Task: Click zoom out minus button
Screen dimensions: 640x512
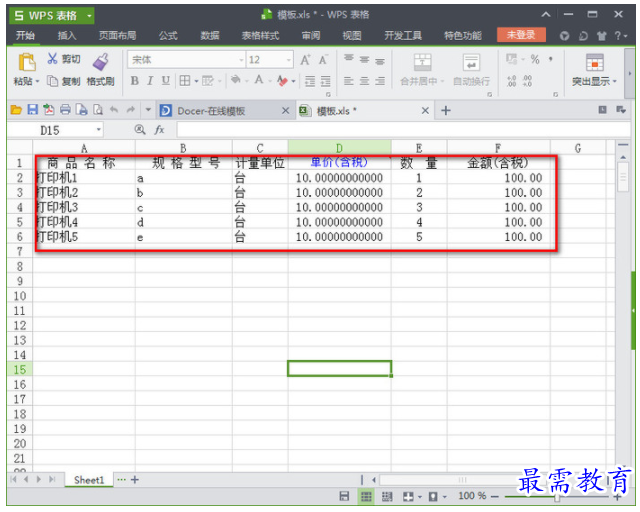Action: (495, 496)
